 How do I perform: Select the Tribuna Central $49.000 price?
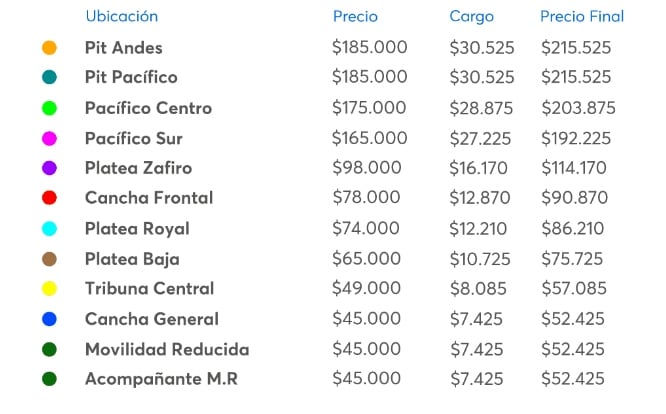[366, 289]
